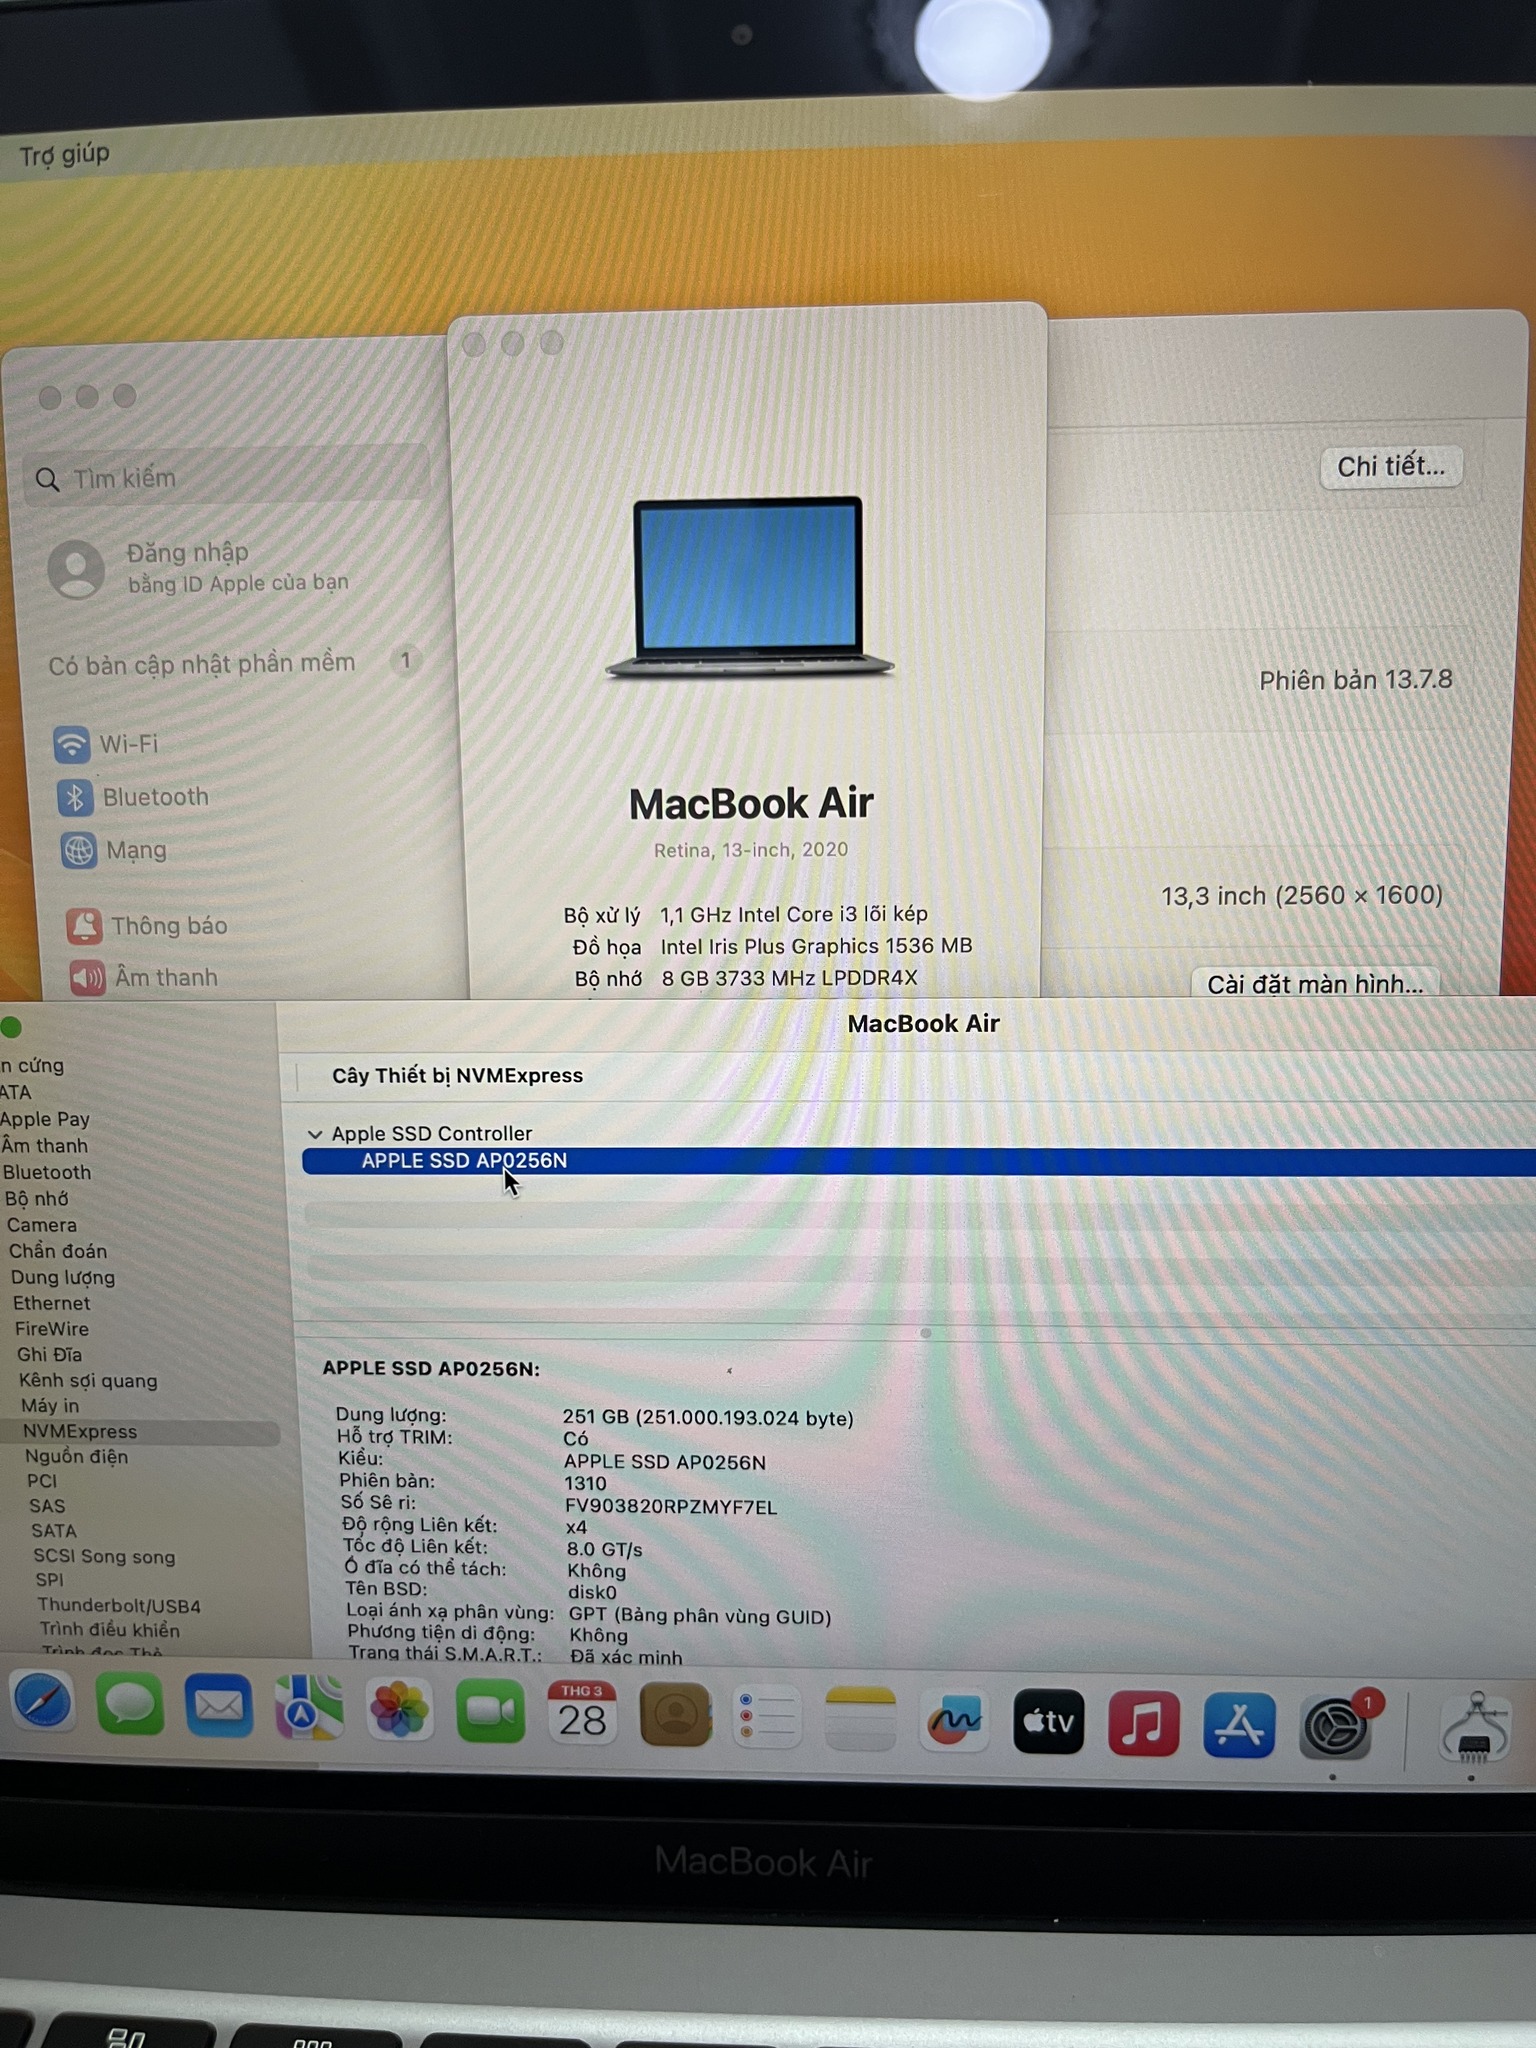Open Thông báo settings pane

(147, 926)
